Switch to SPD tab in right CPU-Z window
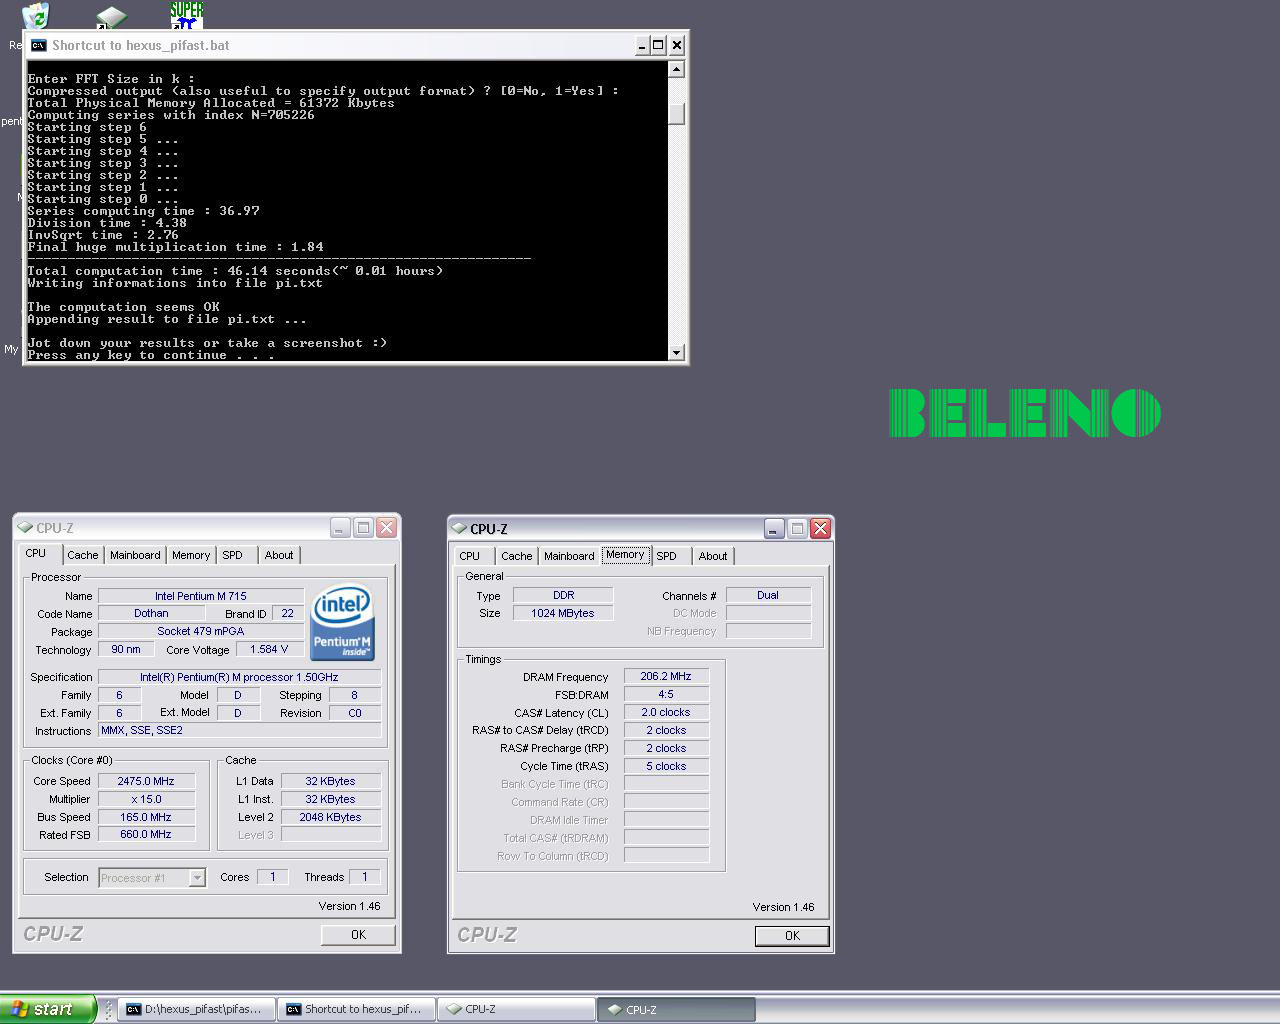The width and height of the screenshot is (1280, 1024). point(667,556)
